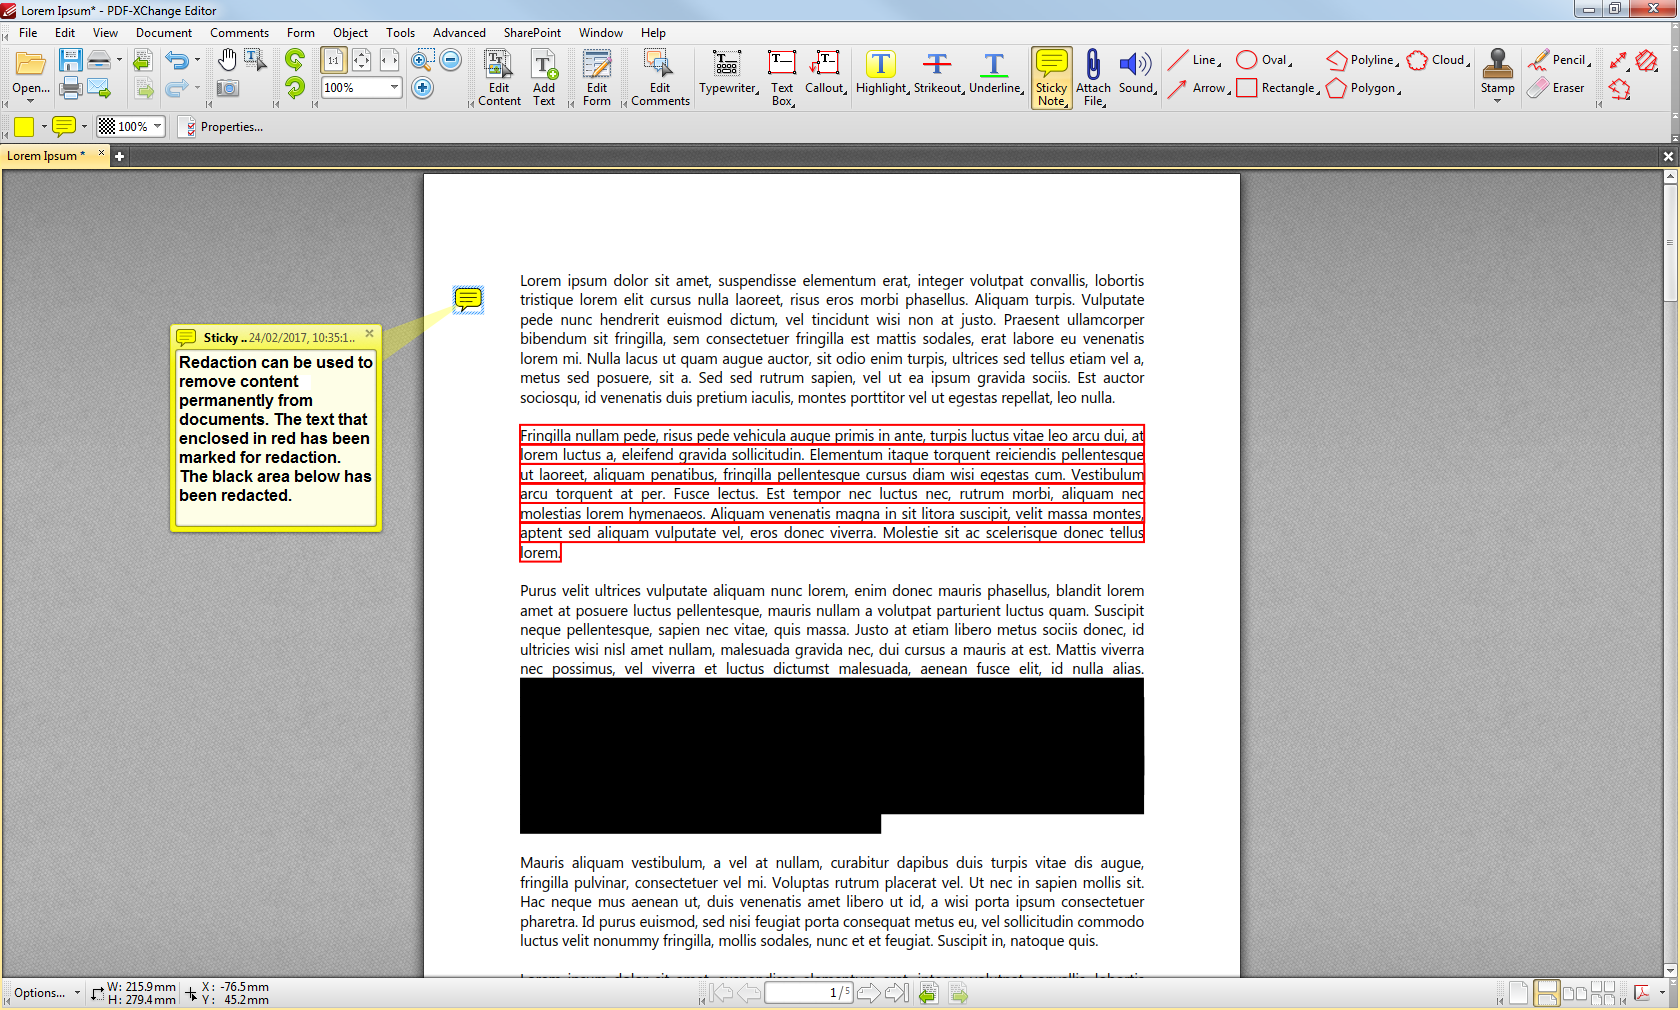Toggle Fit Width view mode
The height and width of the screenshot is (1010, 1680).
(x=389, y=60)
